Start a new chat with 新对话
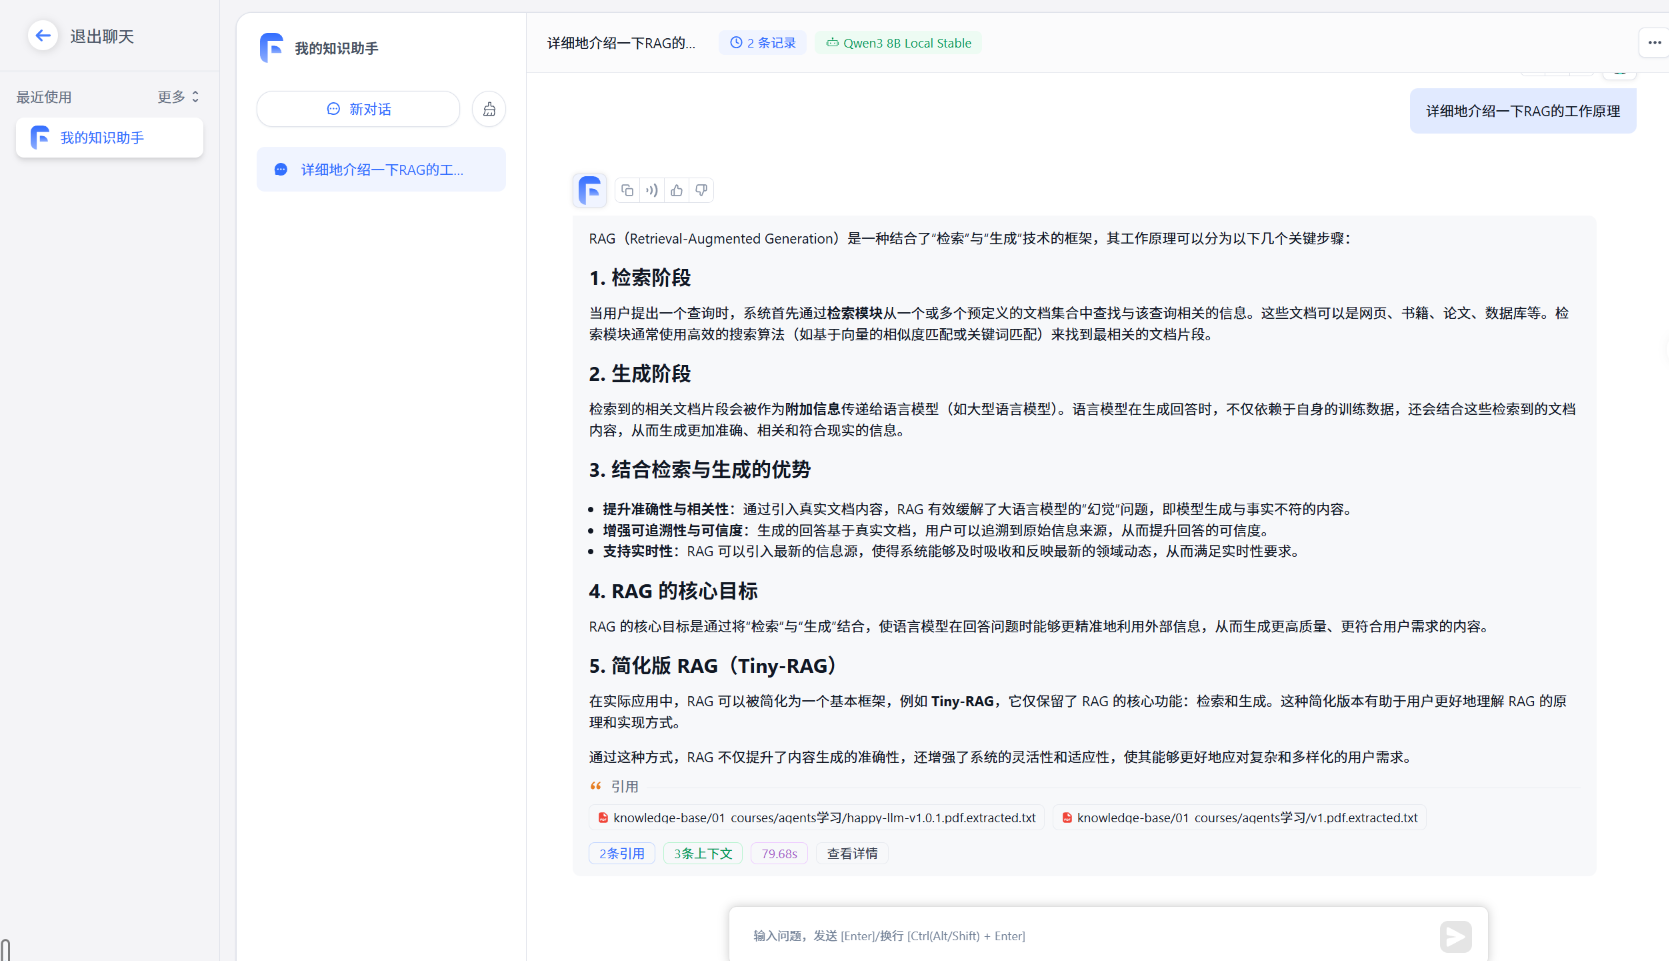Screen dimensions: 1669x961 coord(358,109)
